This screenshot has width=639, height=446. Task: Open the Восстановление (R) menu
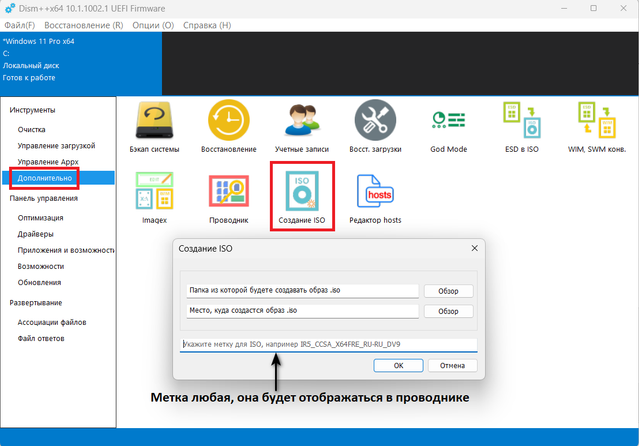84,25
